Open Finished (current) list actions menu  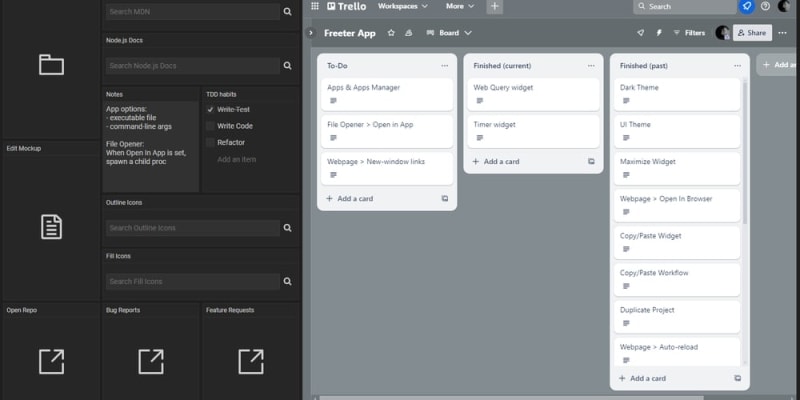pyautogui.click(x=590, y=66)
